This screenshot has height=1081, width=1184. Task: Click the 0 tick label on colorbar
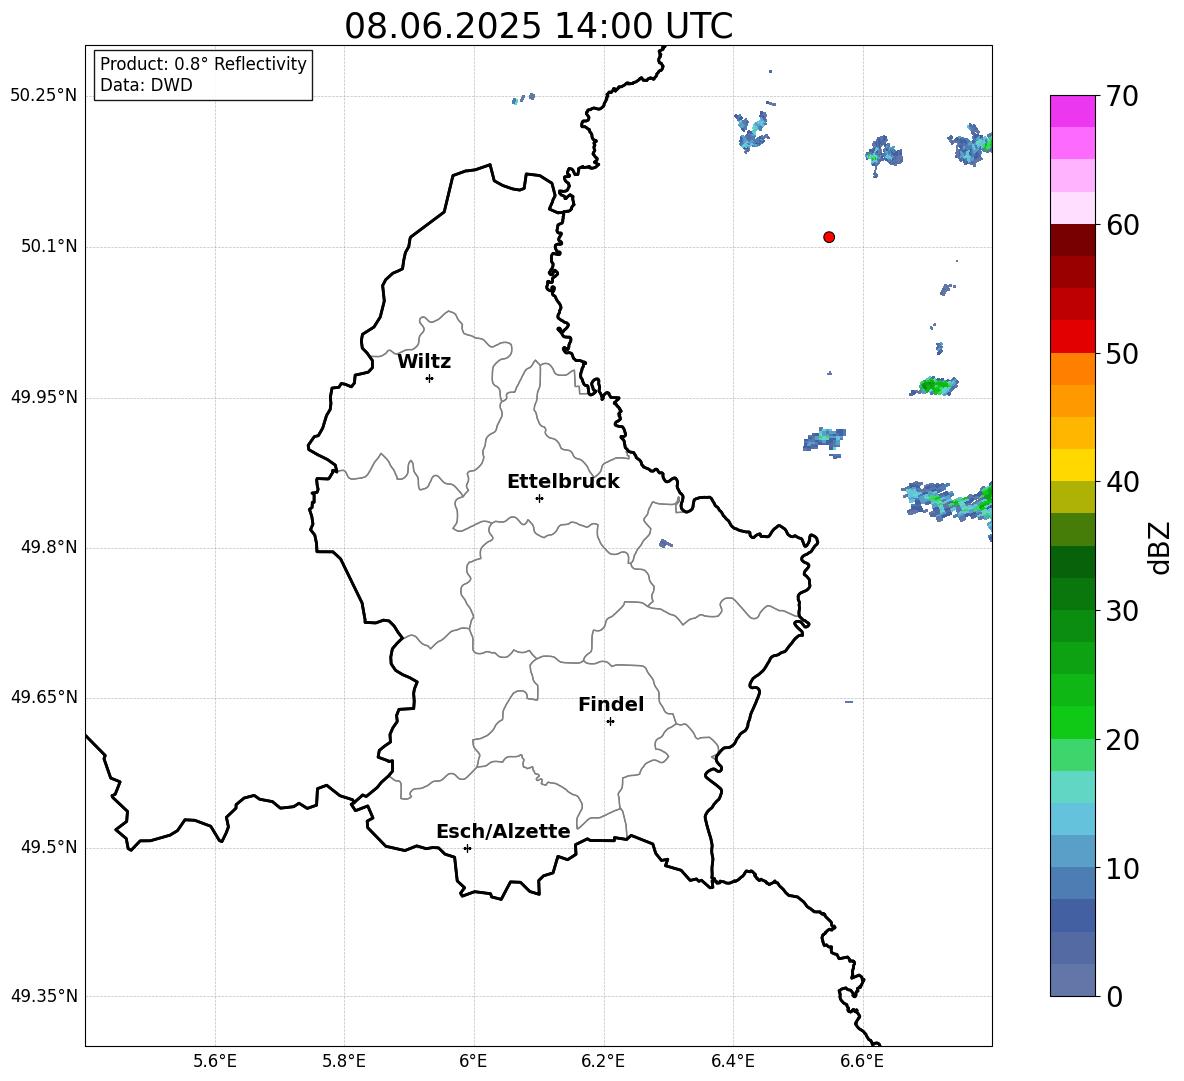pos(1115,996)
